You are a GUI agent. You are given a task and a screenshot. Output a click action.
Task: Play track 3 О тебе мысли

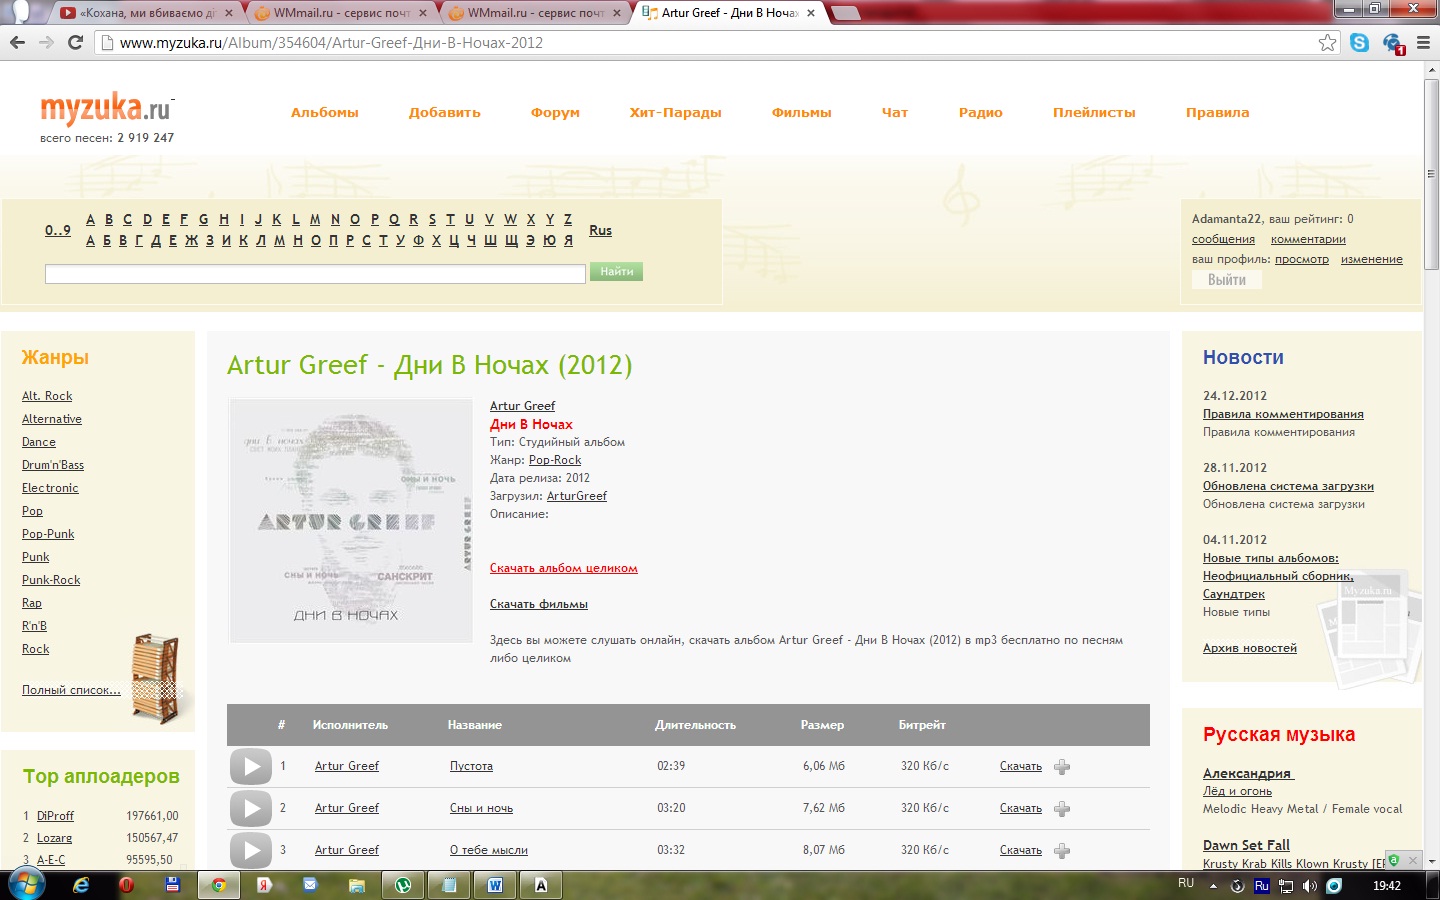point(251,851)
